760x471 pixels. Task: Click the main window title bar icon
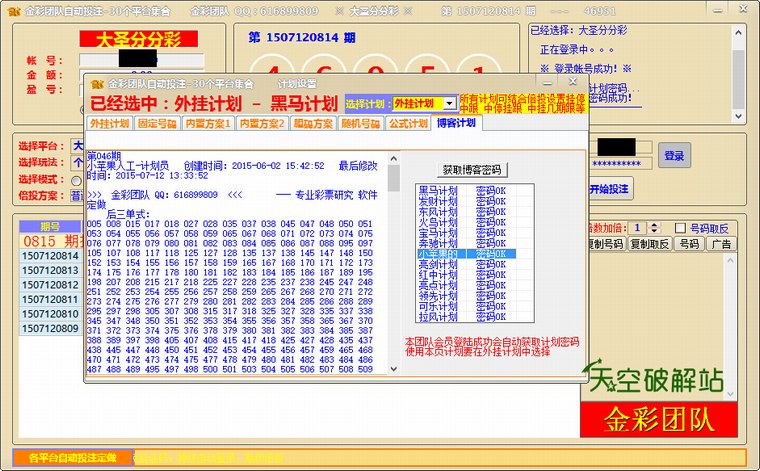[13, 10]
